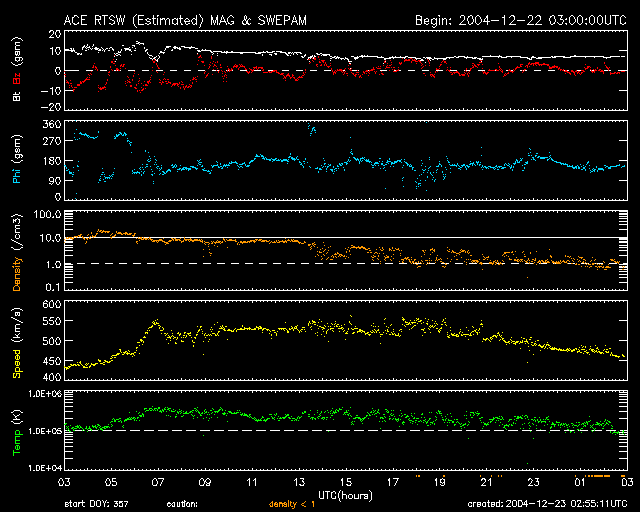Screen dimensions: 640x512
Task: Click the "caution:" legend label
Action: pyautogui.click(x=182, y=504)
